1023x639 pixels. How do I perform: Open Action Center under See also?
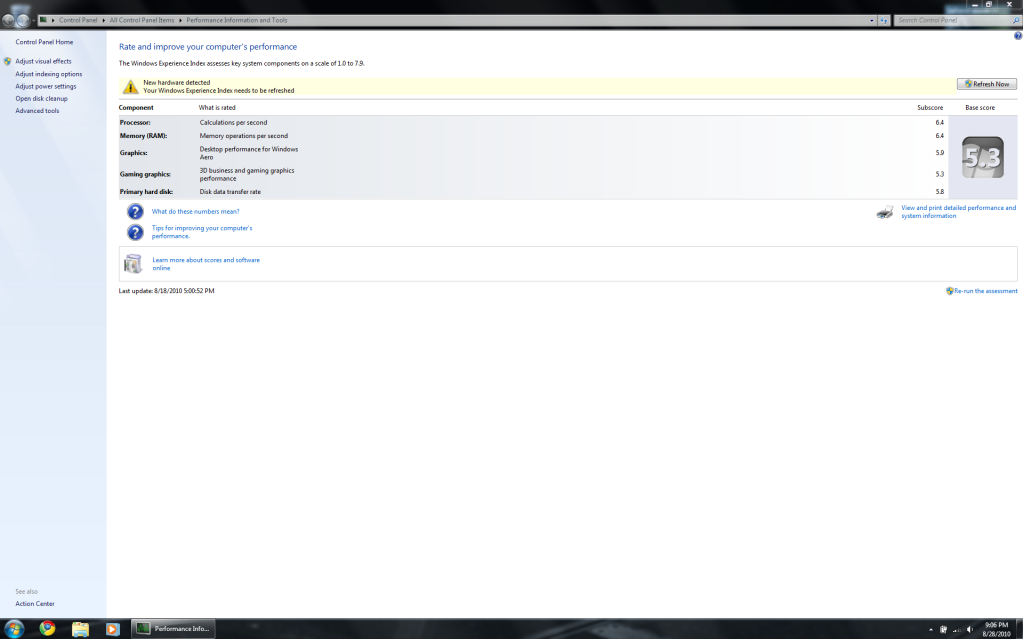[35, 604]
